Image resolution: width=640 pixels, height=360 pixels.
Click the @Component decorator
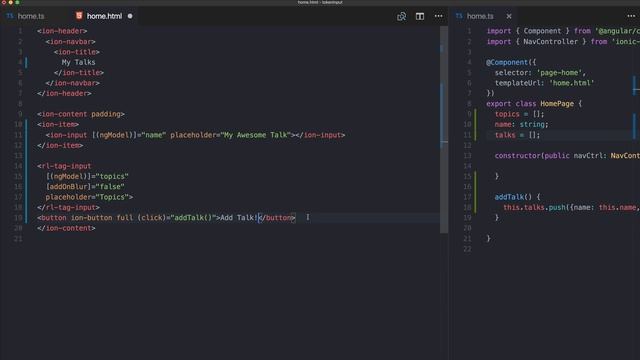[x=511, y=62]
